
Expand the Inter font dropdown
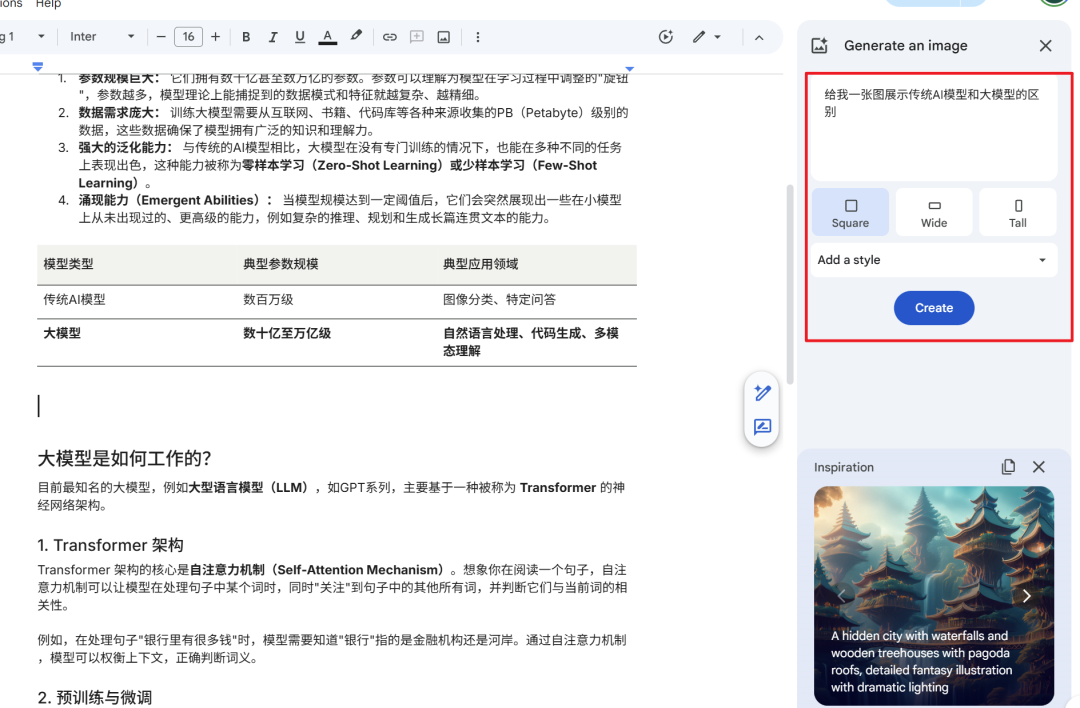102,37
